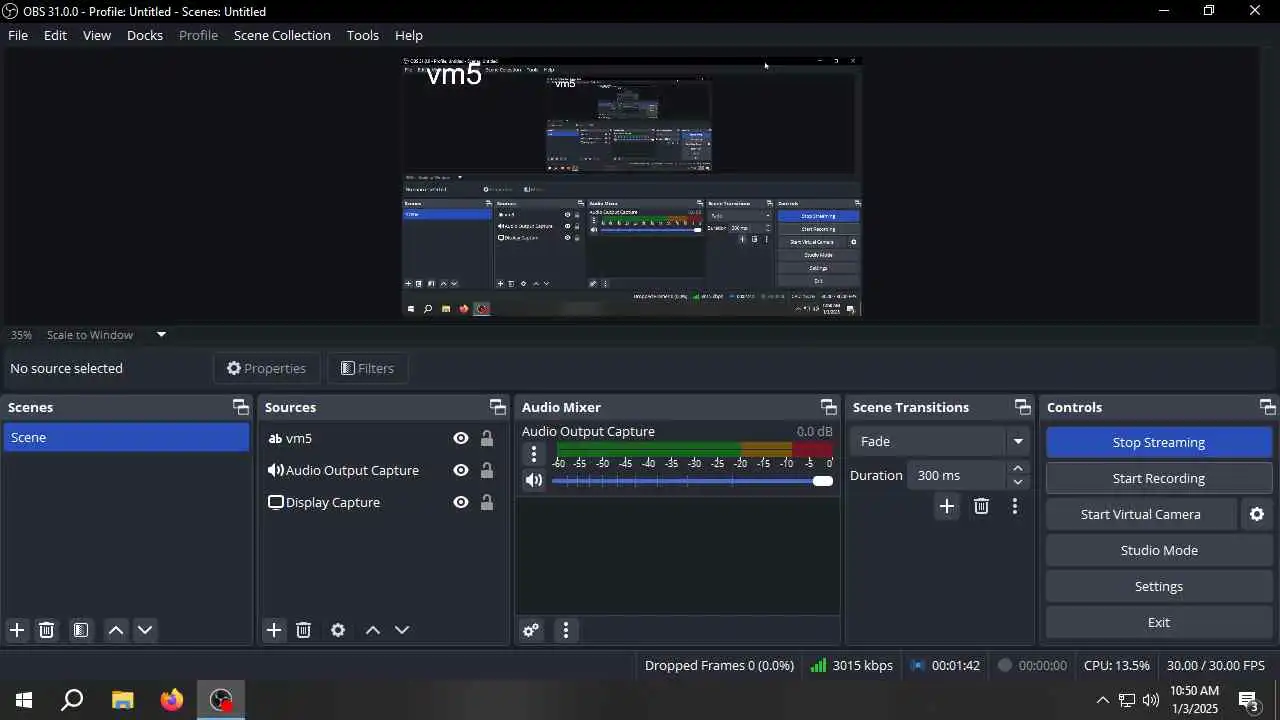Open the Help menu
Viewport: 1280px width, 720px height.
409,35
